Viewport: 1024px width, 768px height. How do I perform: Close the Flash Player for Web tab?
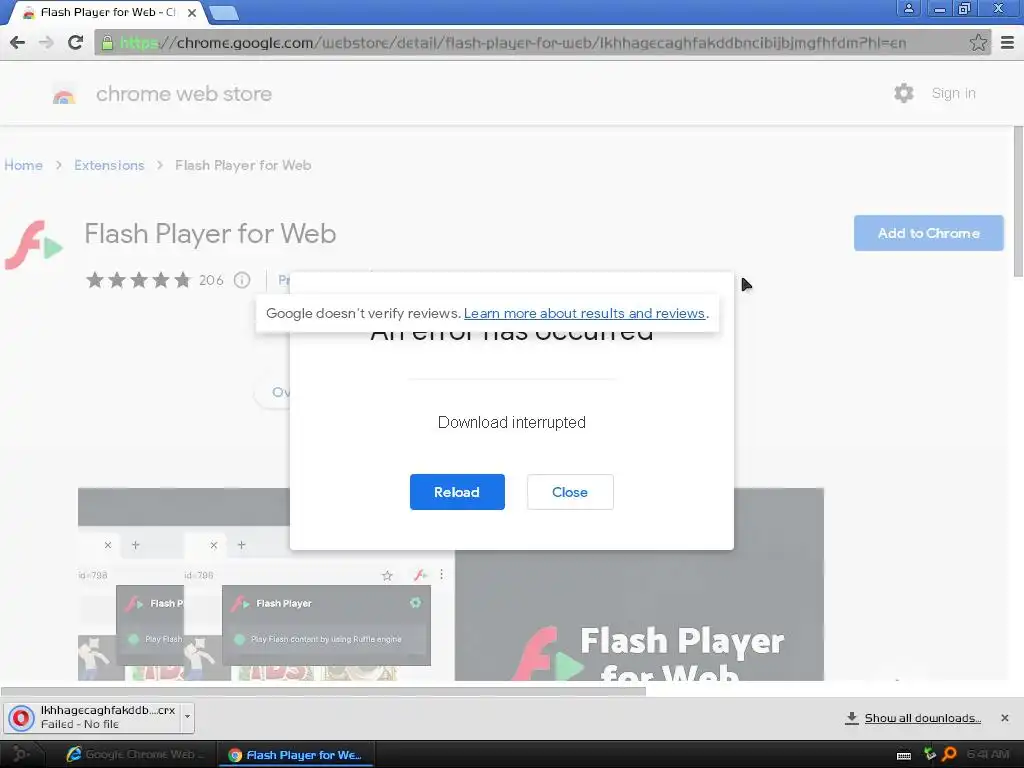pos(191,12)
